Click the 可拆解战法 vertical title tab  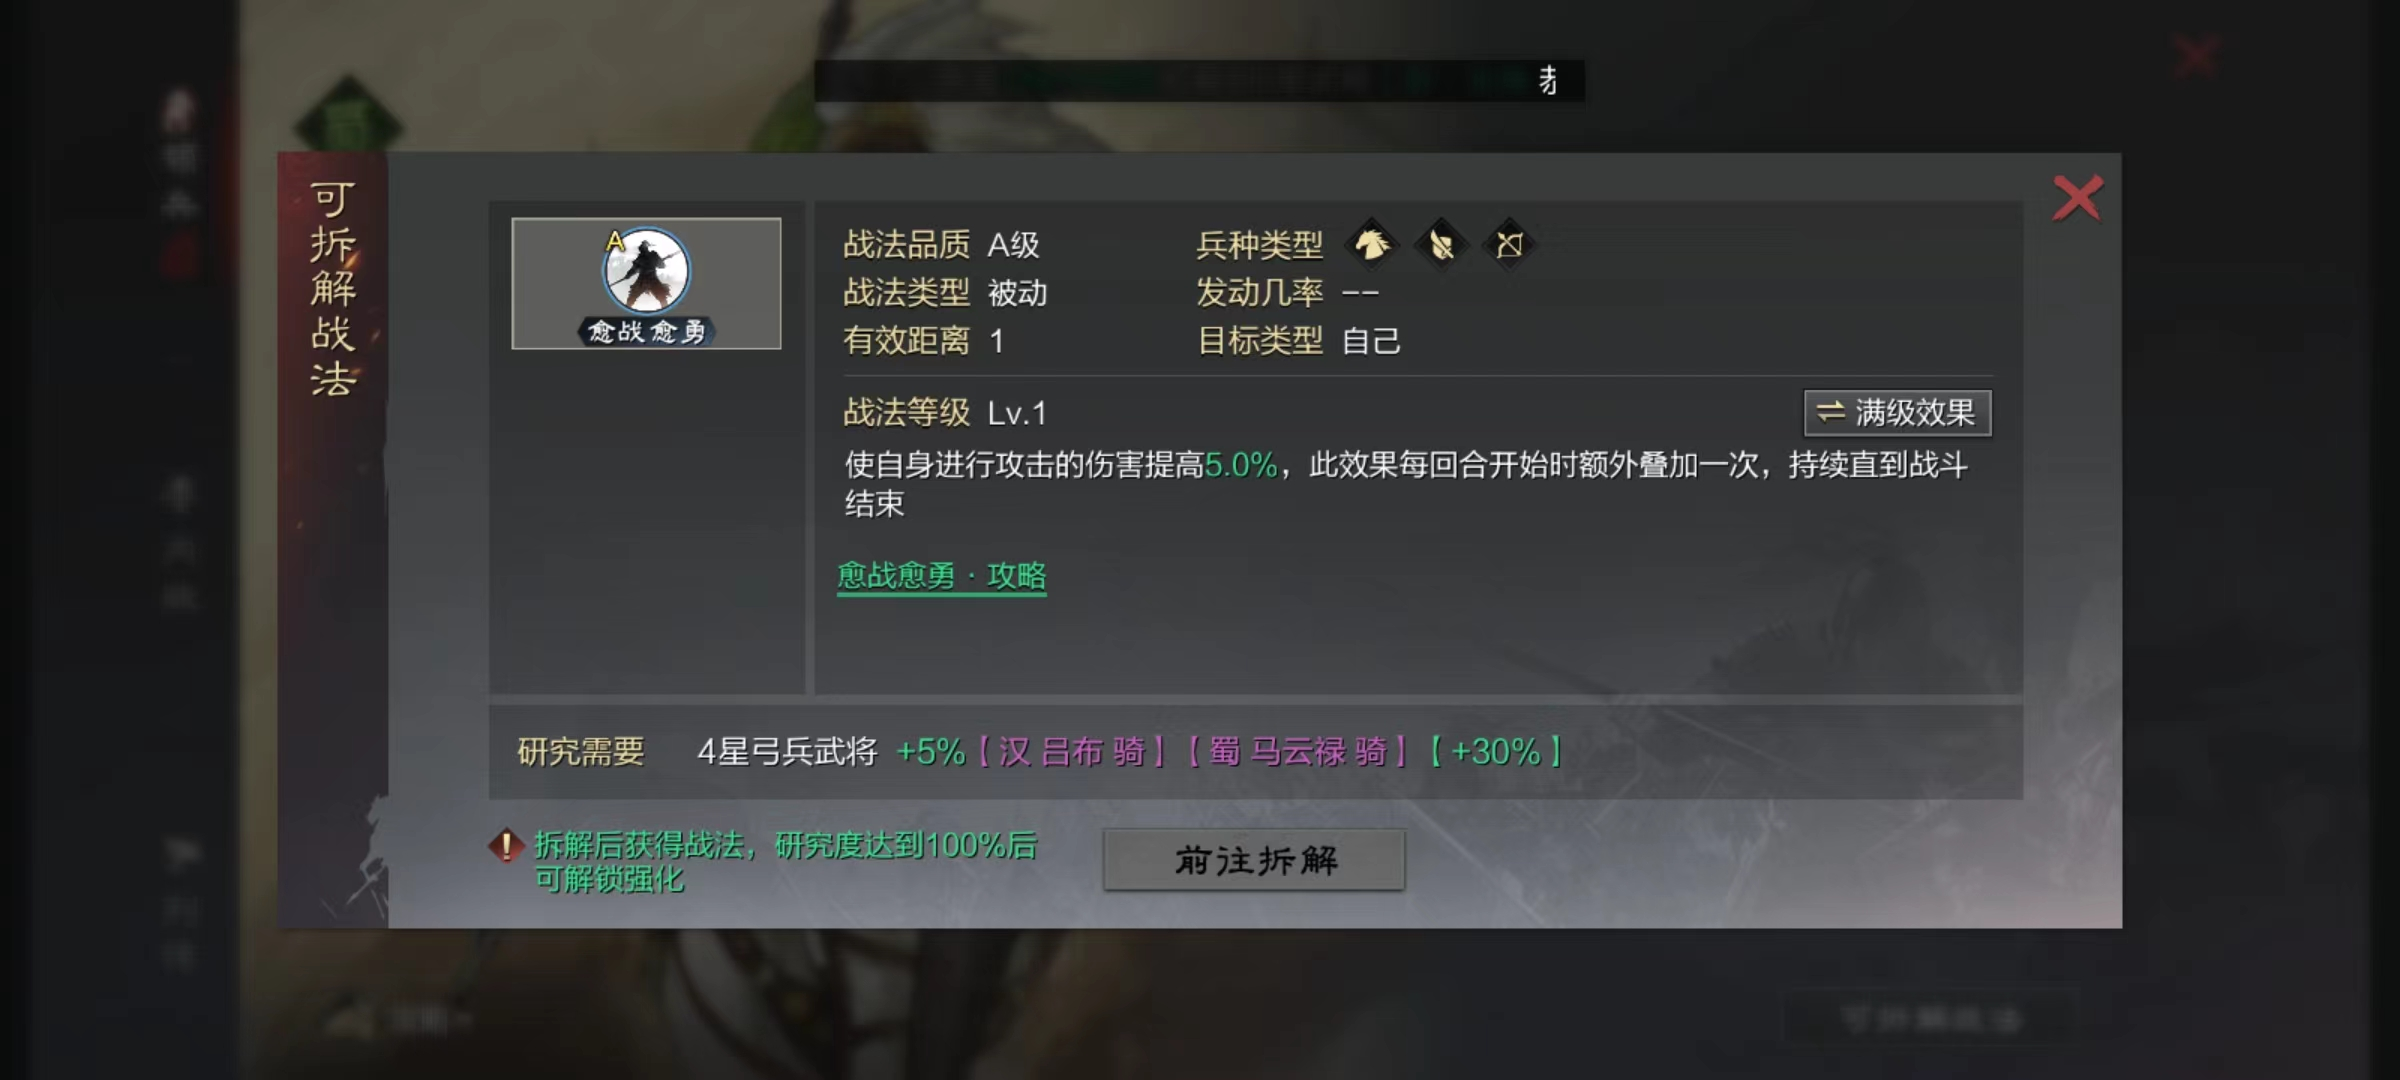(332, 289)
